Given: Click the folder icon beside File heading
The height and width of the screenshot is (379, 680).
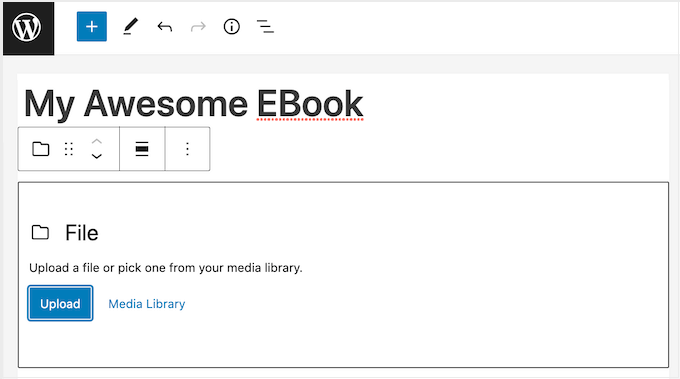Looking at the screenshot, I should 40,232.
